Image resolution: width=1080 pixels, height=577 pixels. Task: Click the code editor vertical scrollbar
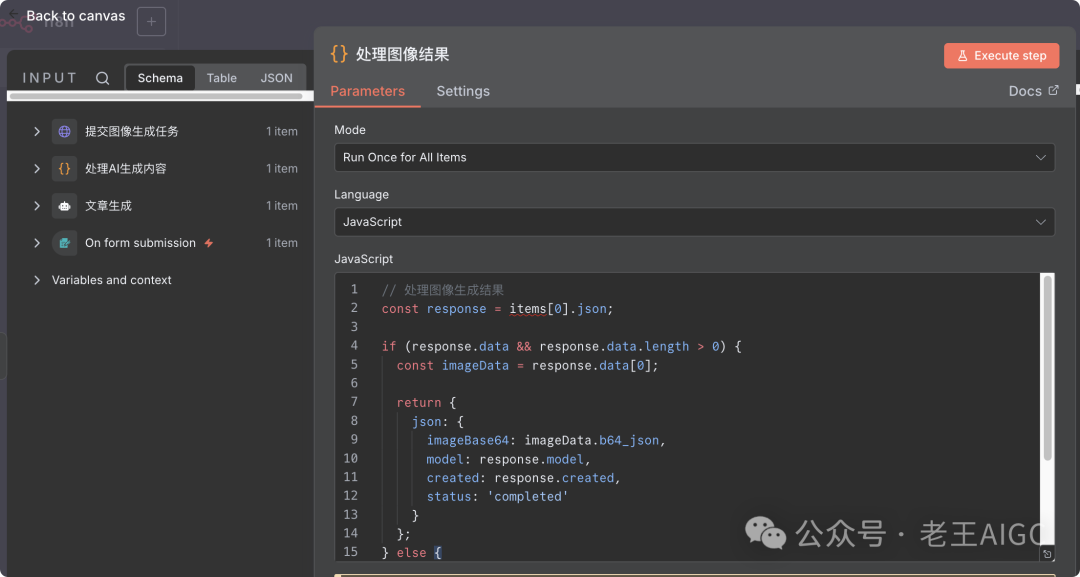click(x=1048, y=368)
